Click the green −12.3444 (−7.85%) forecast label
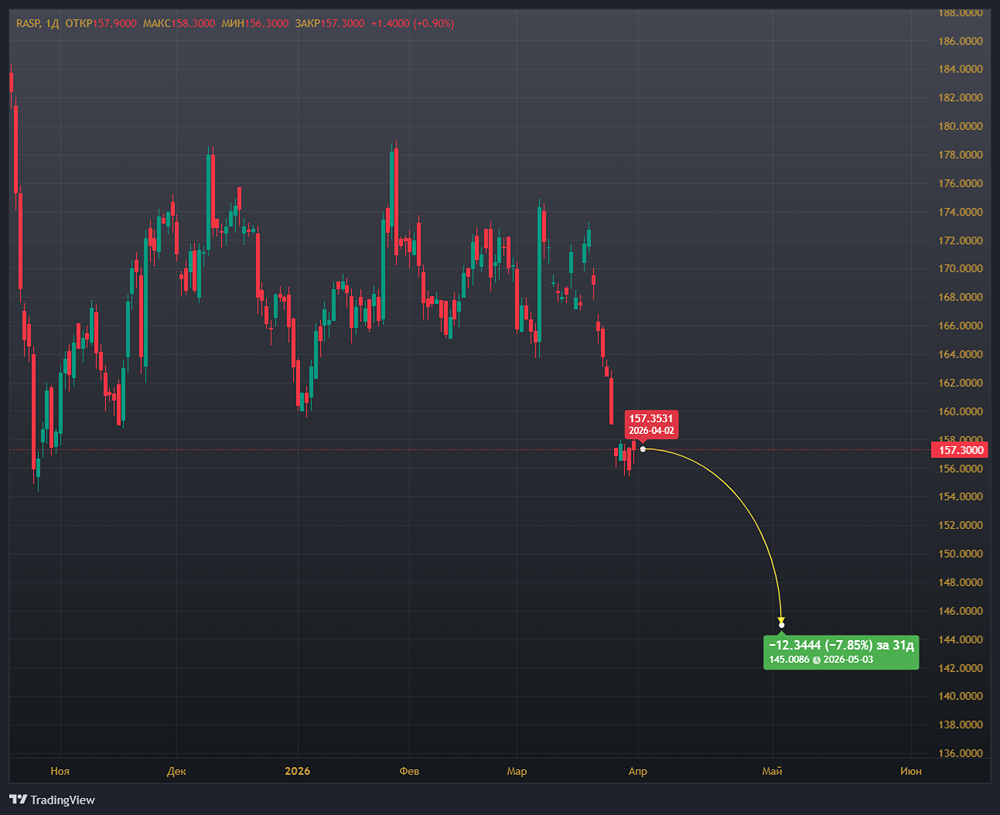This screenshot has height=815, width=1000. click(x=841, y=652)
